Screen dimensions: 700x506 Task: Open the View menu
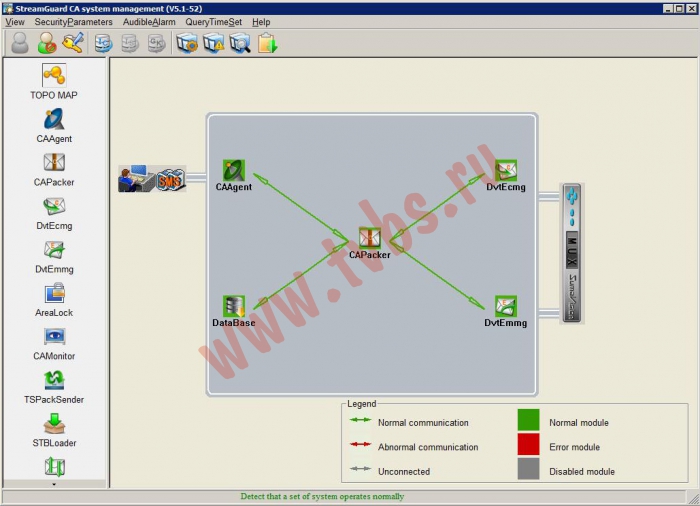click(15, 22)
